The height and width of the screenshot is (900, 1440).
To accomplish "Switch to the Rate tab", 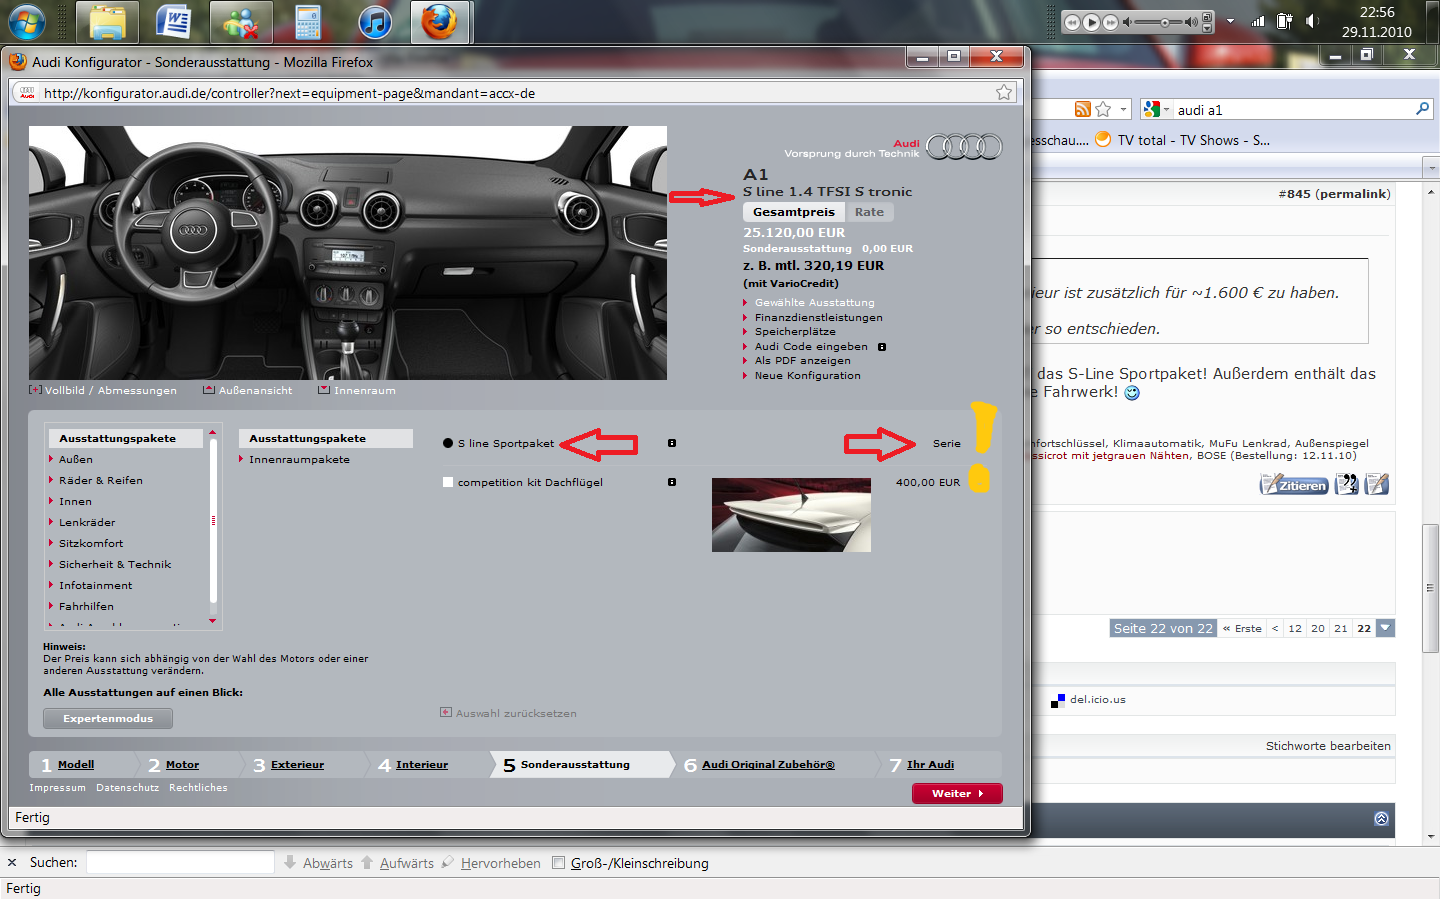I will [869, 212].
